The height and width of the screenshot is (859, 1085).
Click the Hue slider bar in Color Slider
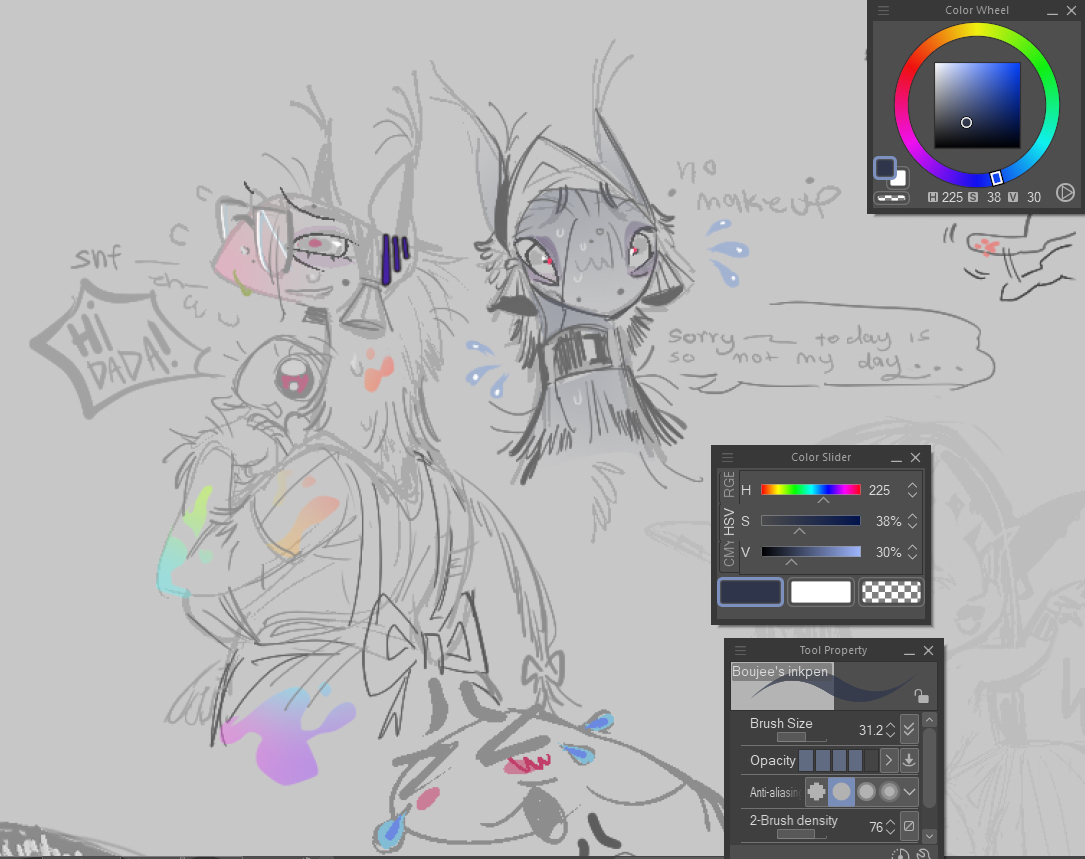[810, 490]
